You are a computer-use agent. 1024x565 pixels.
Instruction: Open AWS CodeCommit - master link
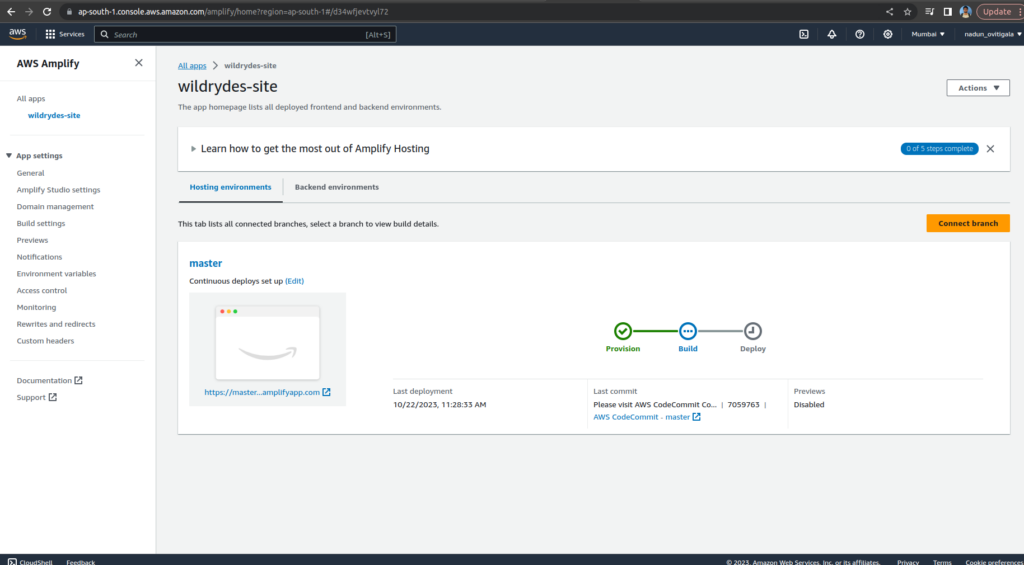pyautogui.click(x=647, y=417)
